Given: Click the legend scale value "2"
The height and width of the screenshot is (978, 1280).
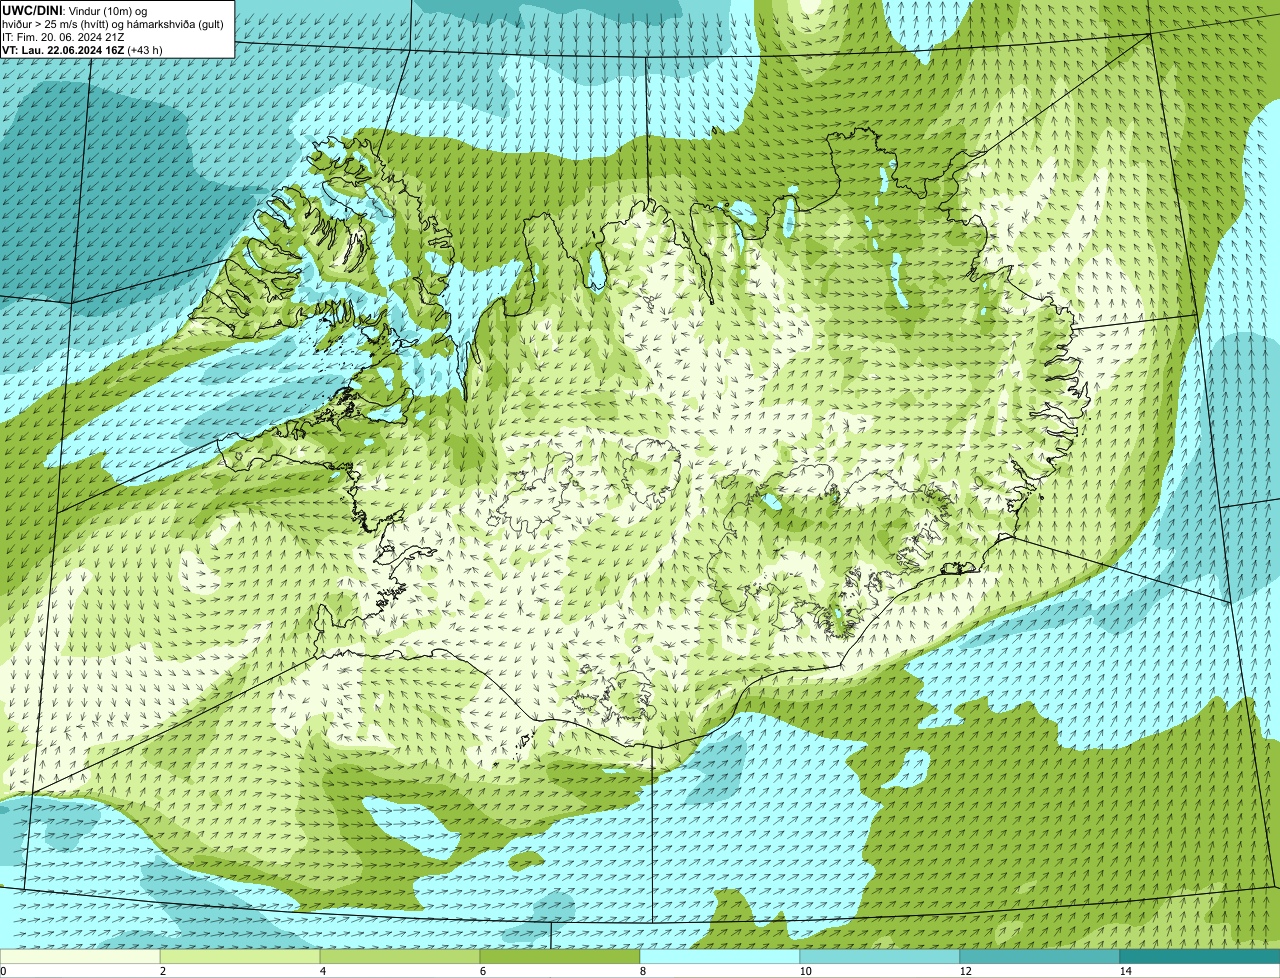Looking at the screenshot, I should 162,971.
